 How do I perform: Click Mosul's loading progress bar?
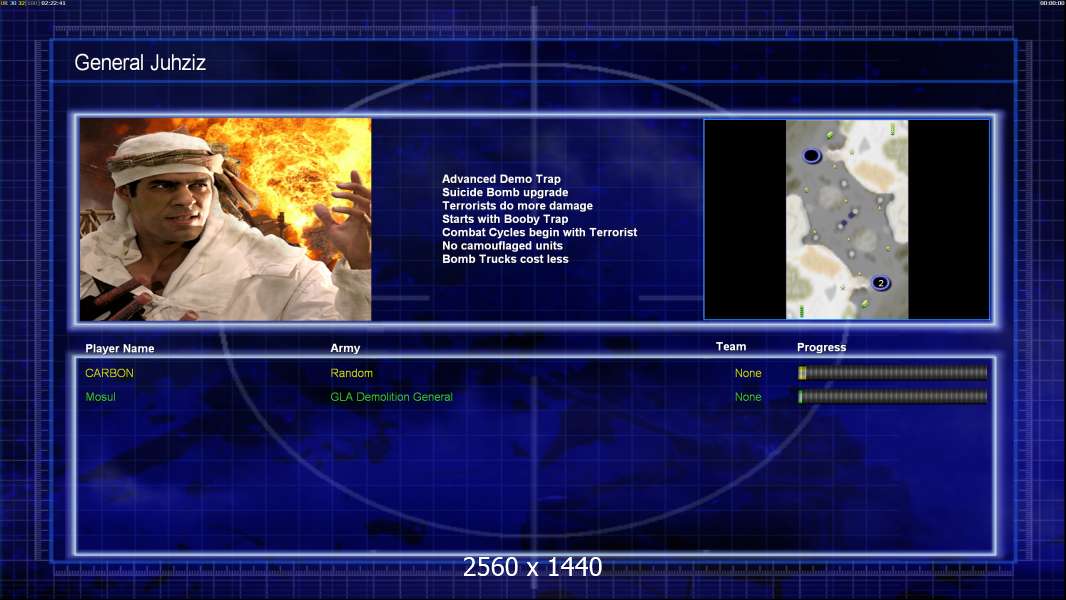[x=892, y=397]
